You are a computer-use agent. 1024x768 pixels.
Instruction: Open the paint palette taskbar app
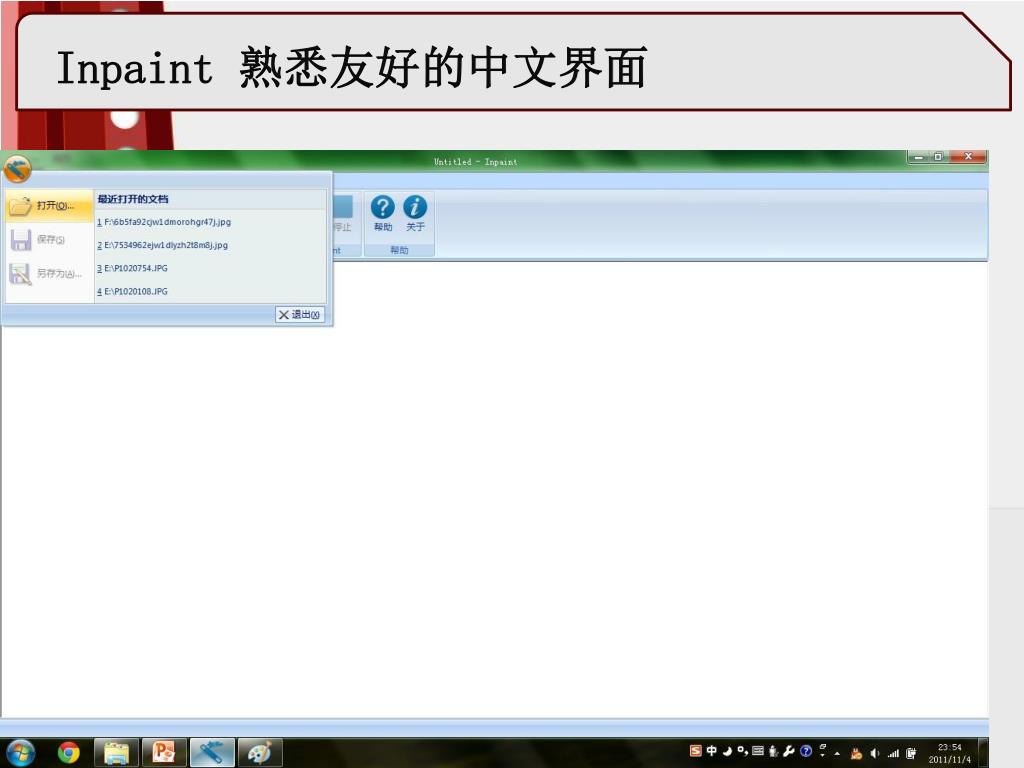259,753
